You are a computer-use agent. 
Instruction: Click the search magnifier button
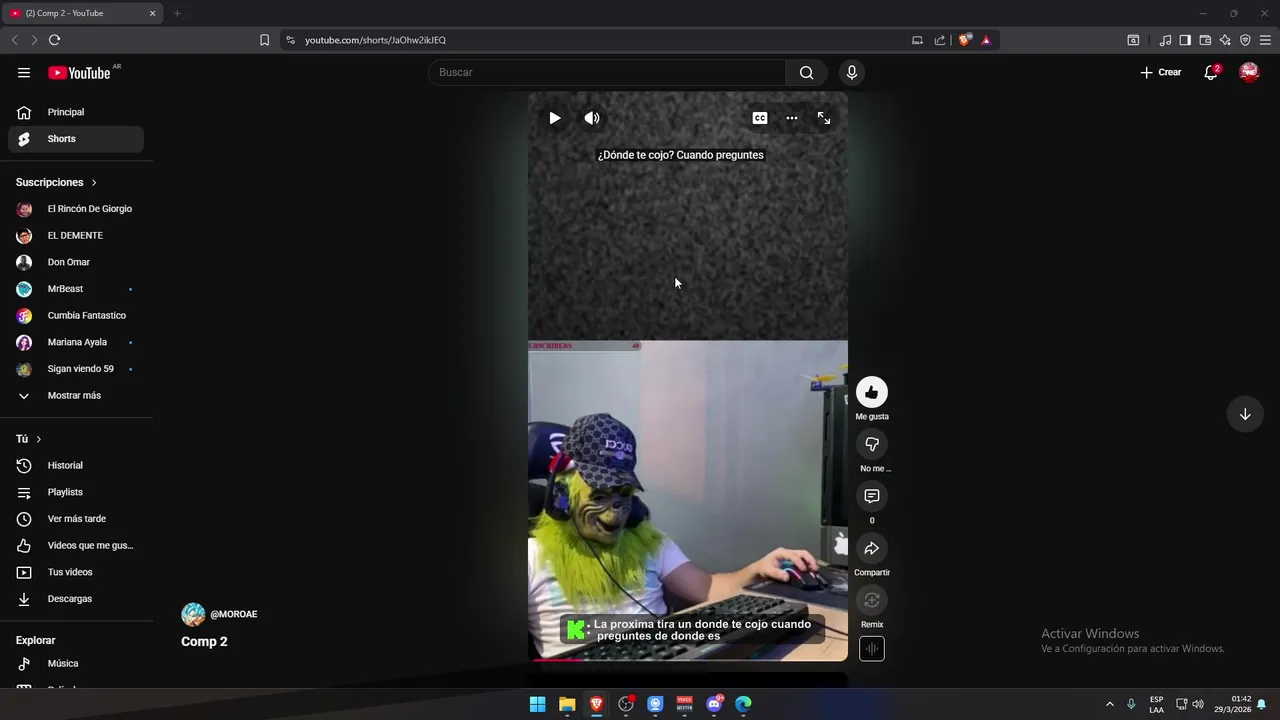click(806, 72)
